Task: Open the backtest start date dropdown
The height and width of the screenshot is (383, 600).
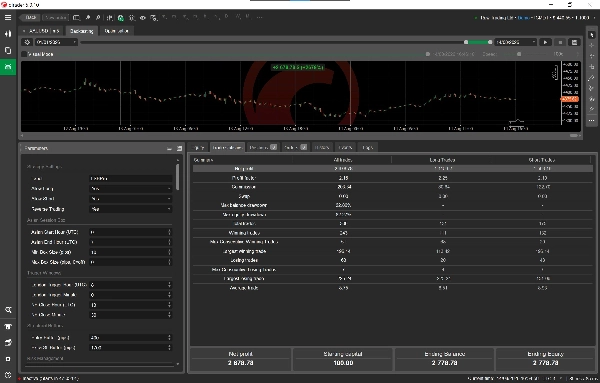Action: [x=56, y=42]
